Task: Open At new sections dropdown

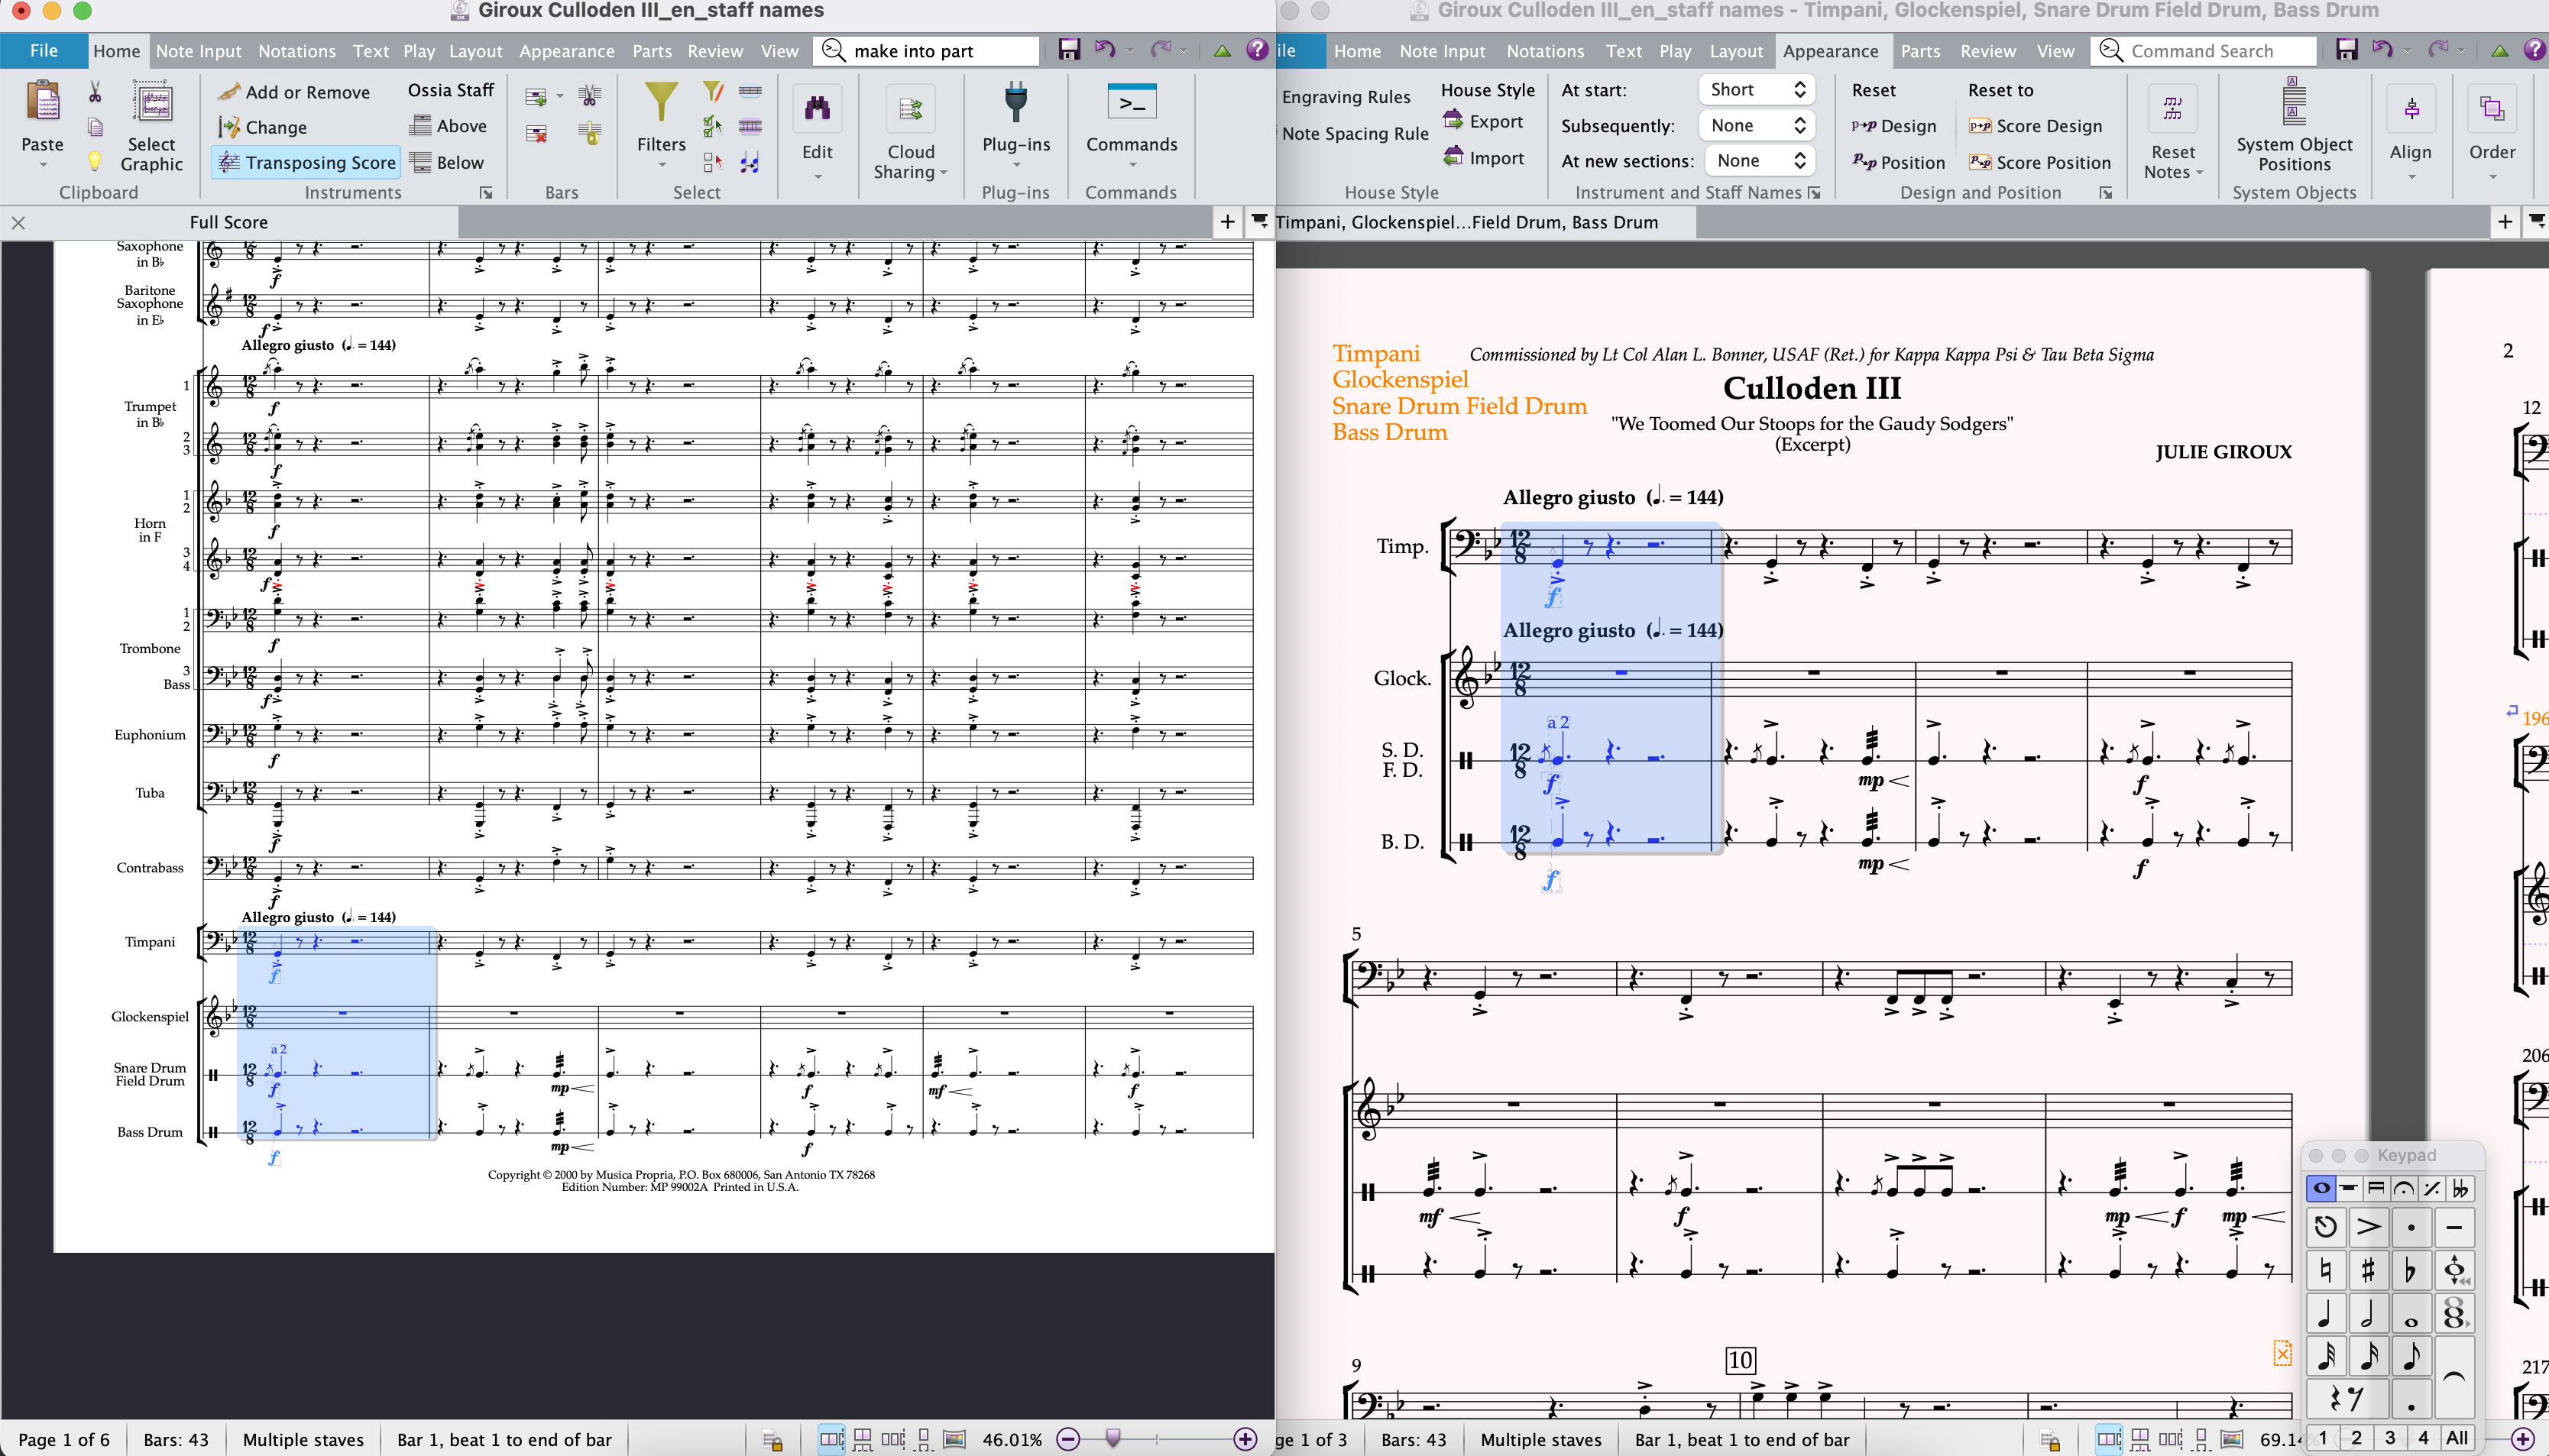Action: 1760,161
